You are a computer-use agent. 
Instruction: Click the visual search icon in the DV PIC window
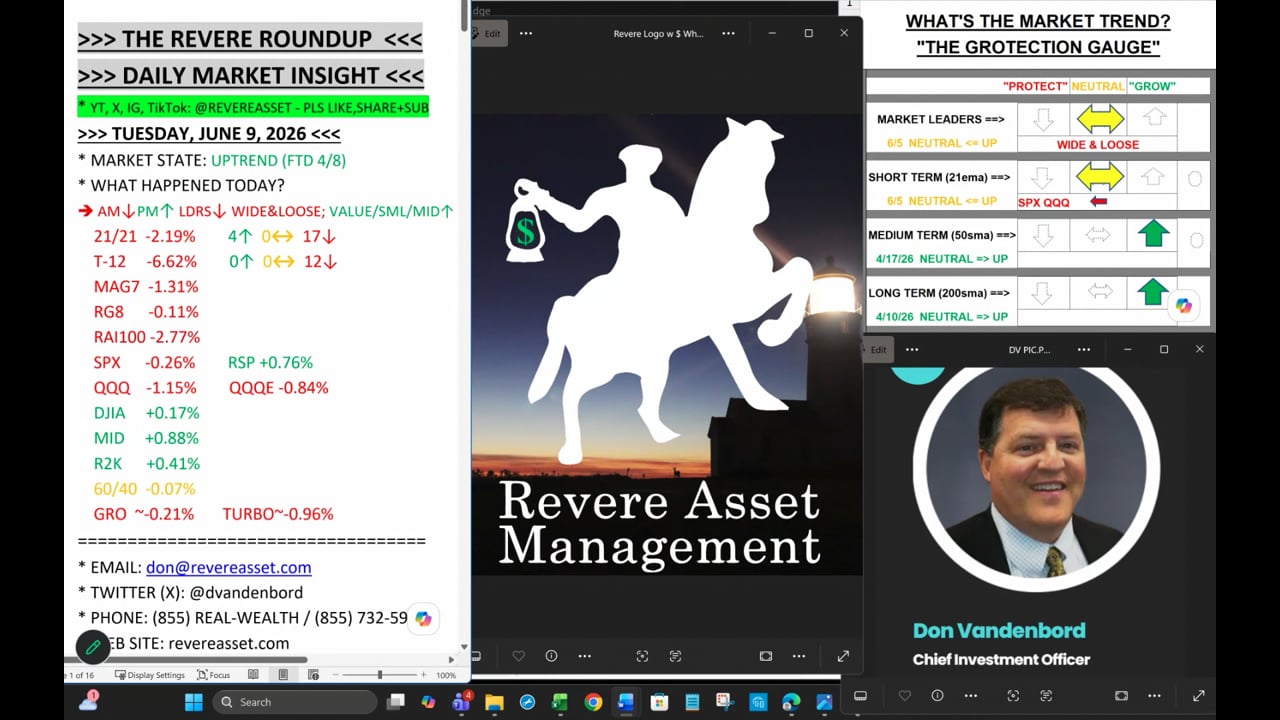[x=1013, y=695]
